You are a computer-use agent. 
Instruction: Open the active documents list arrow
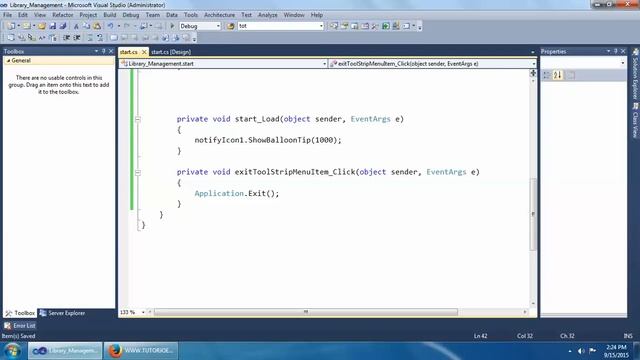tap(532, 52)
